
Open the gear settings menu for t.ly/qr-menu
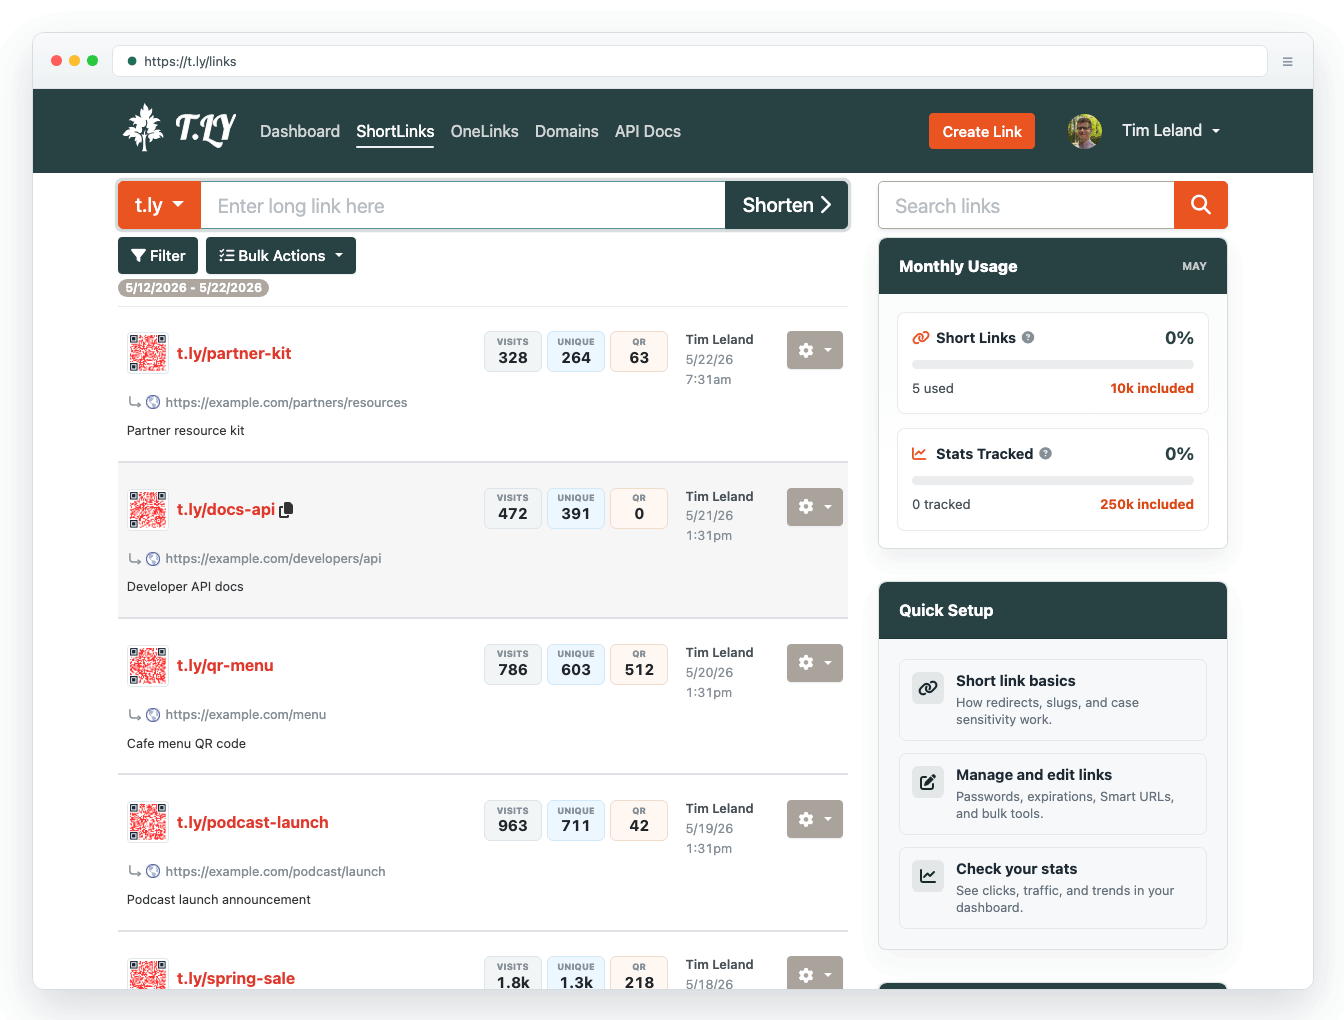pyautogui.click(x=815, y=663)
